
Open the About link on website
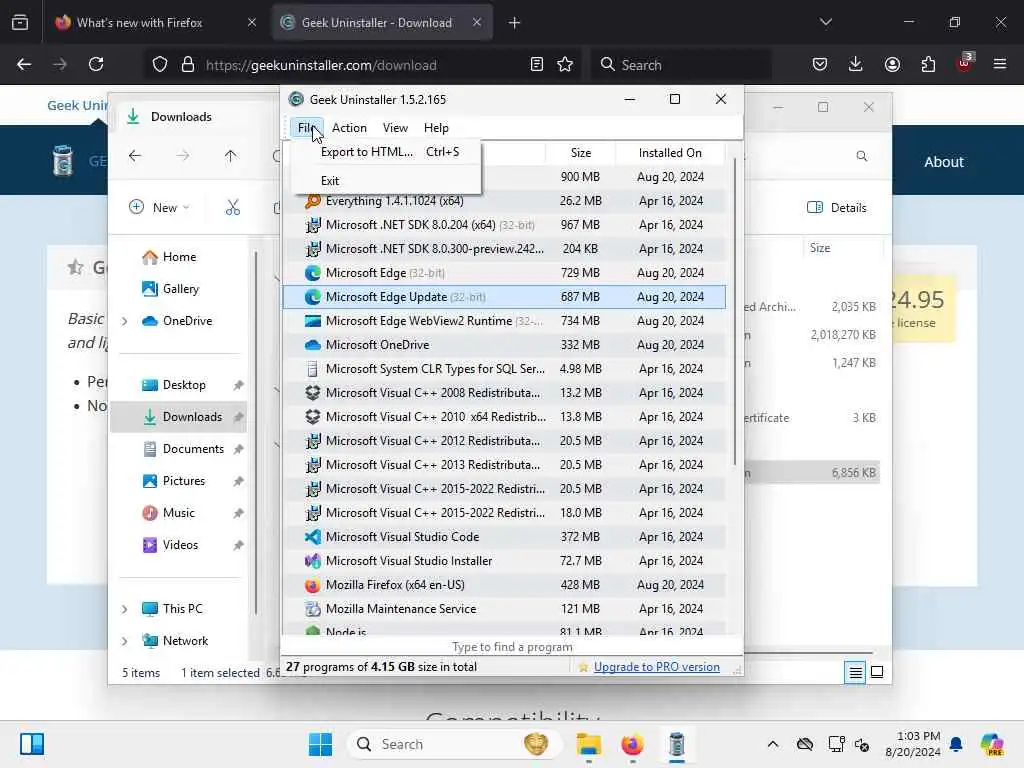click(943, 162)
